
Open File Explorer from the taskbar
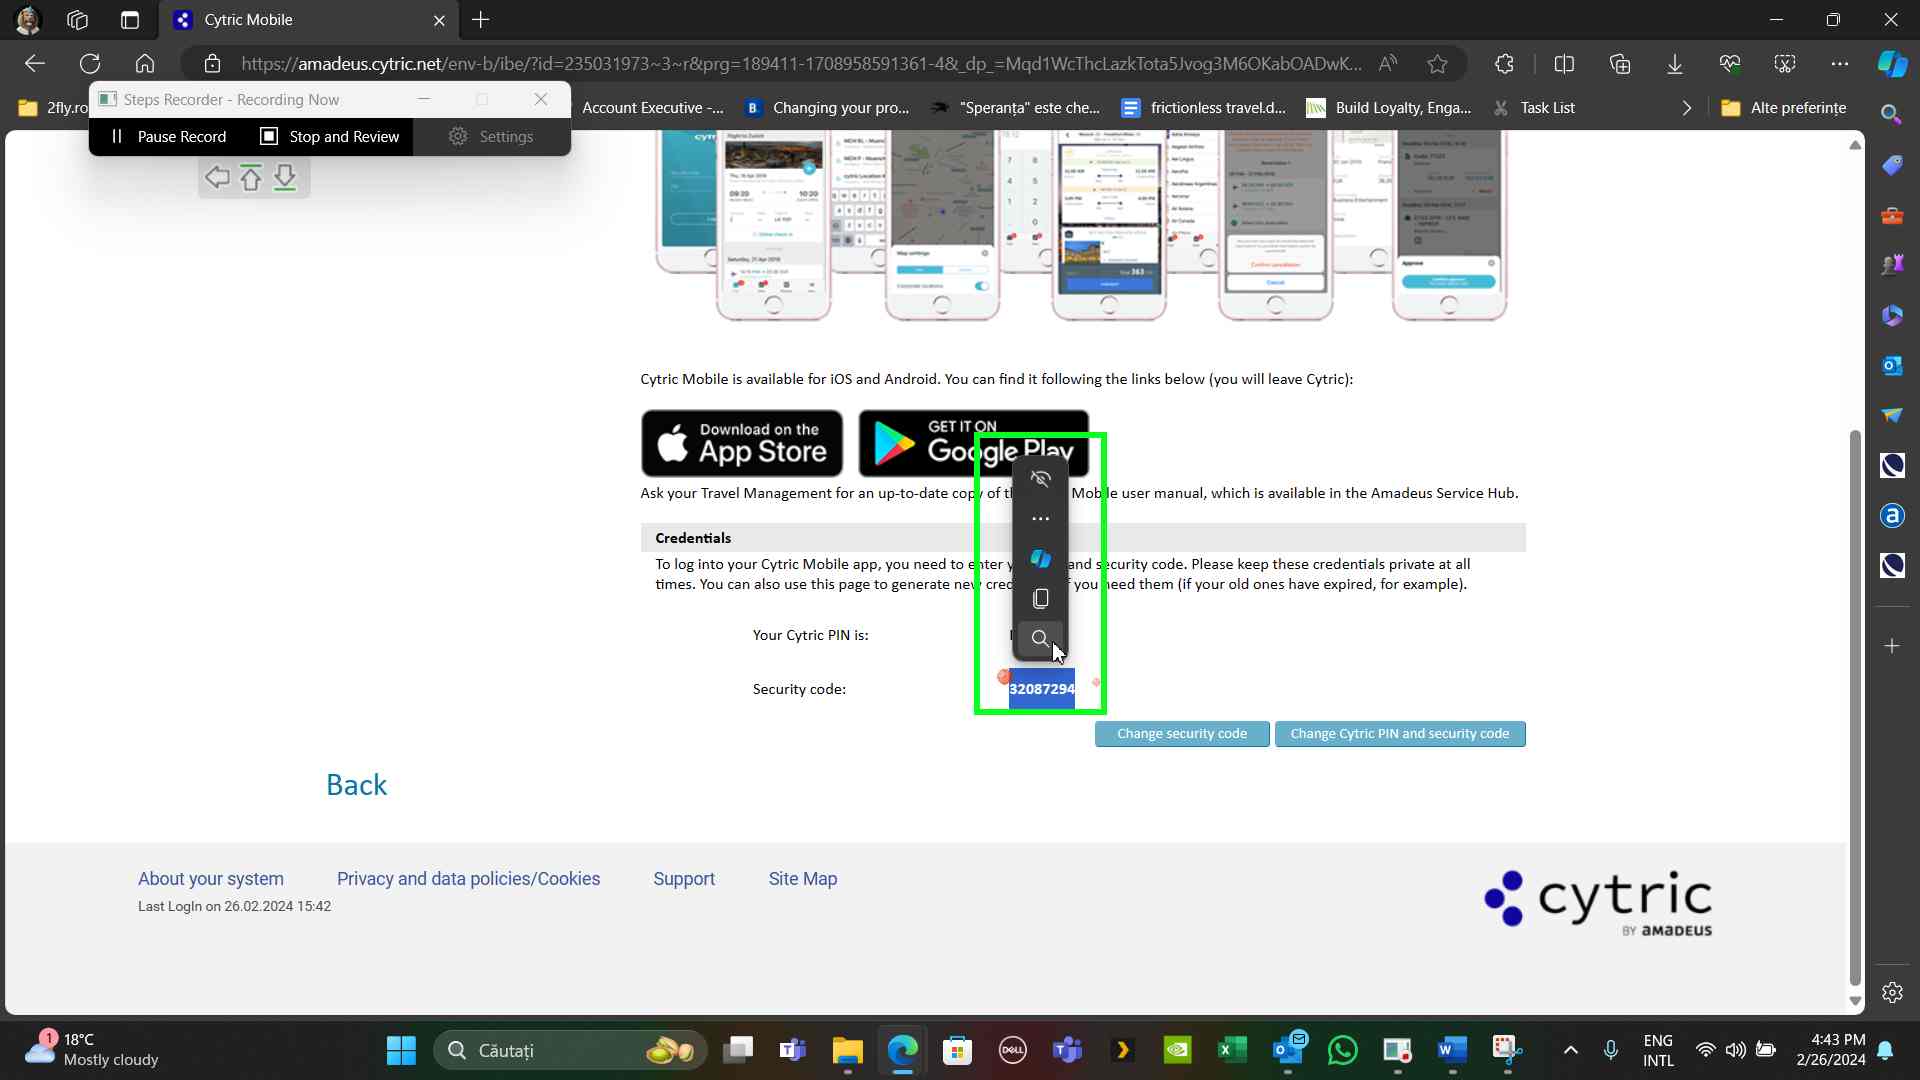coord(848,1050)
